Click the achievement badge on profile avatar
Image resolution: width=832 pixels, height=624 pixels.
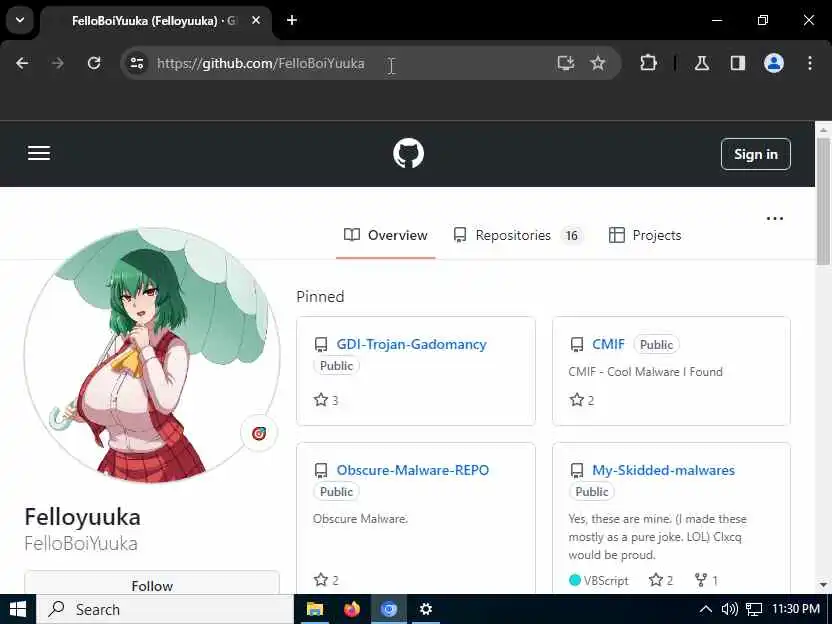[258, 434]
